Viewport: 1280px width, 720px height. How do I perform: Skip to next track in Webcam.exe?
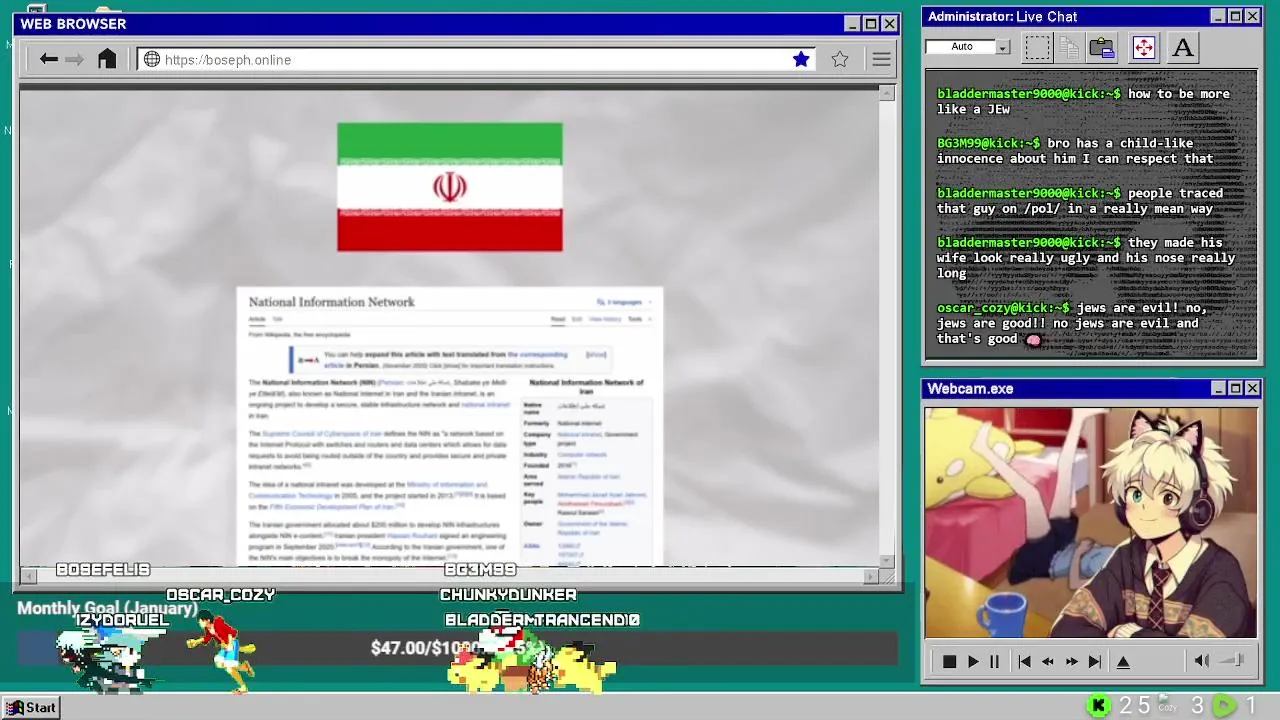(1095, 662)
